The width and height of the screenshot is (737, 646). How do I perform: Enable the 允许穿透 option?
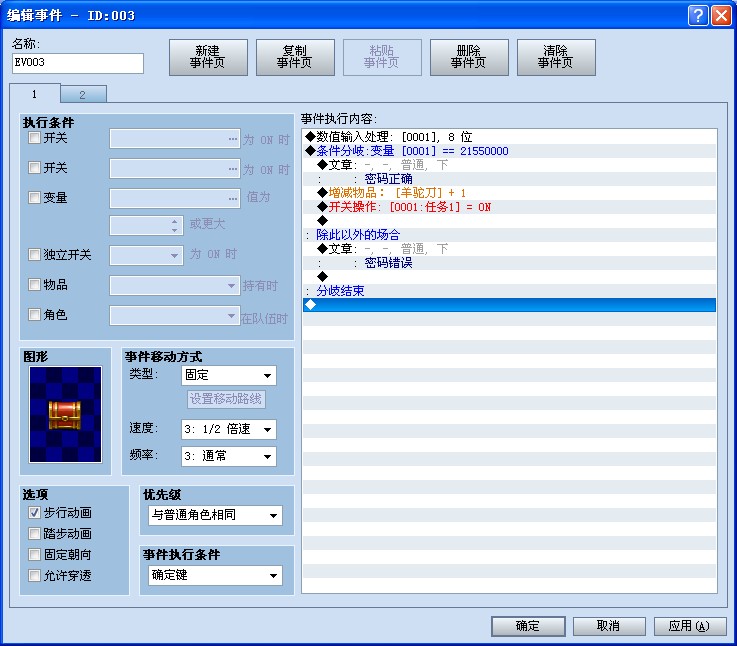click(34, 575)
